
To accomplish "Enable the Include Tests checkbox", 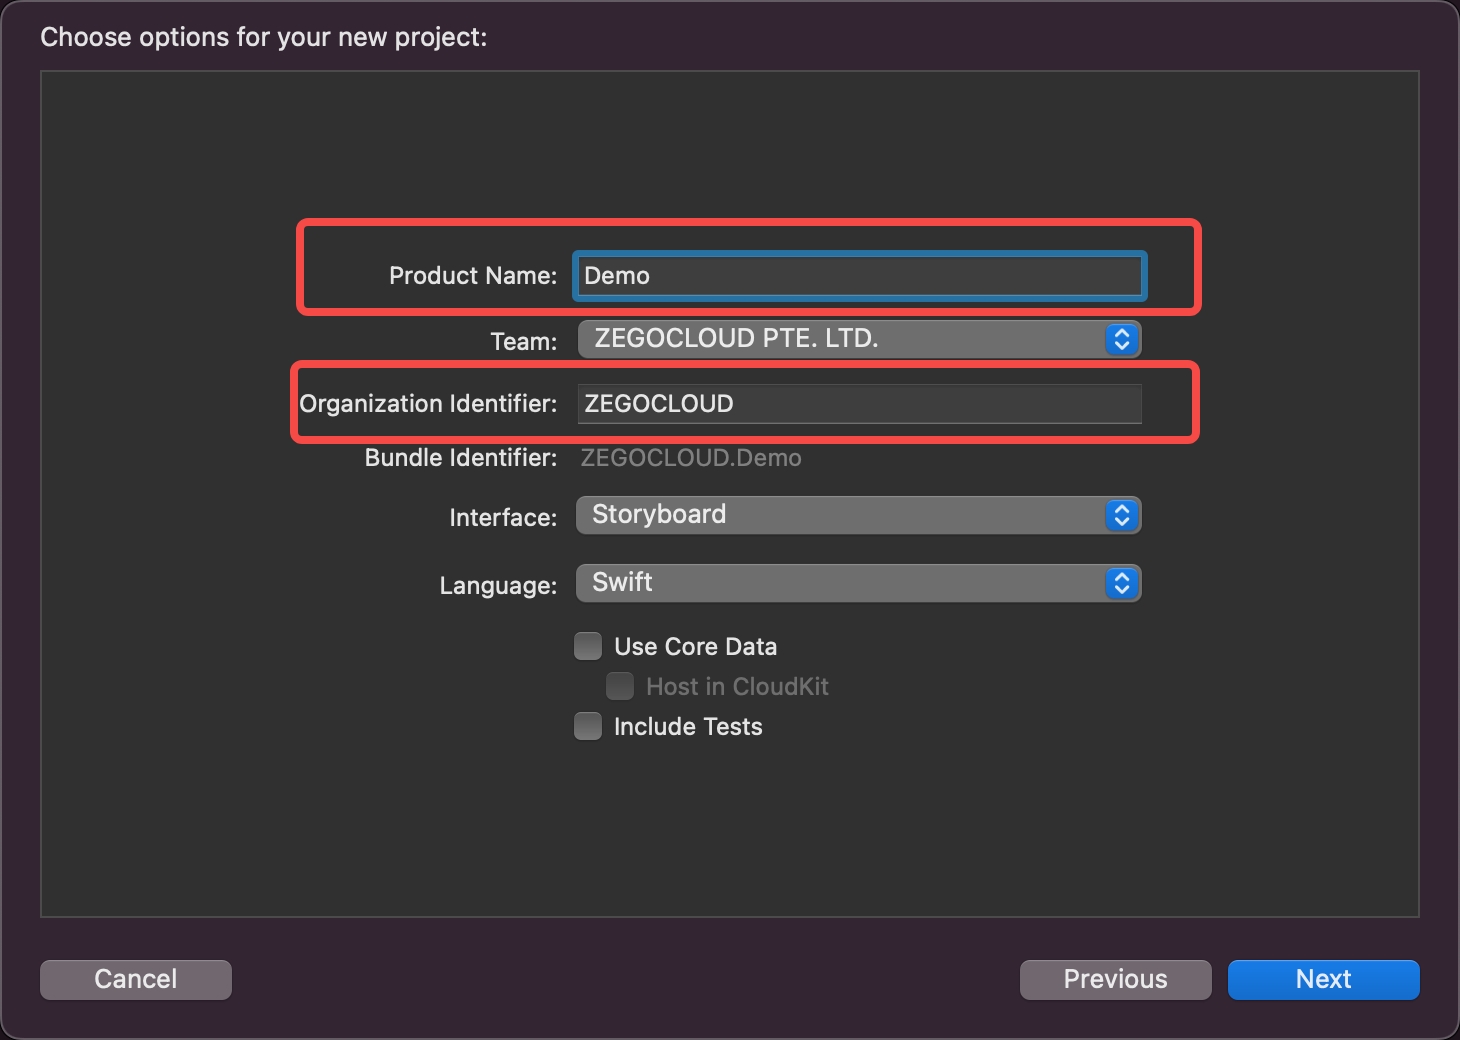I will [x=587, y=726].
